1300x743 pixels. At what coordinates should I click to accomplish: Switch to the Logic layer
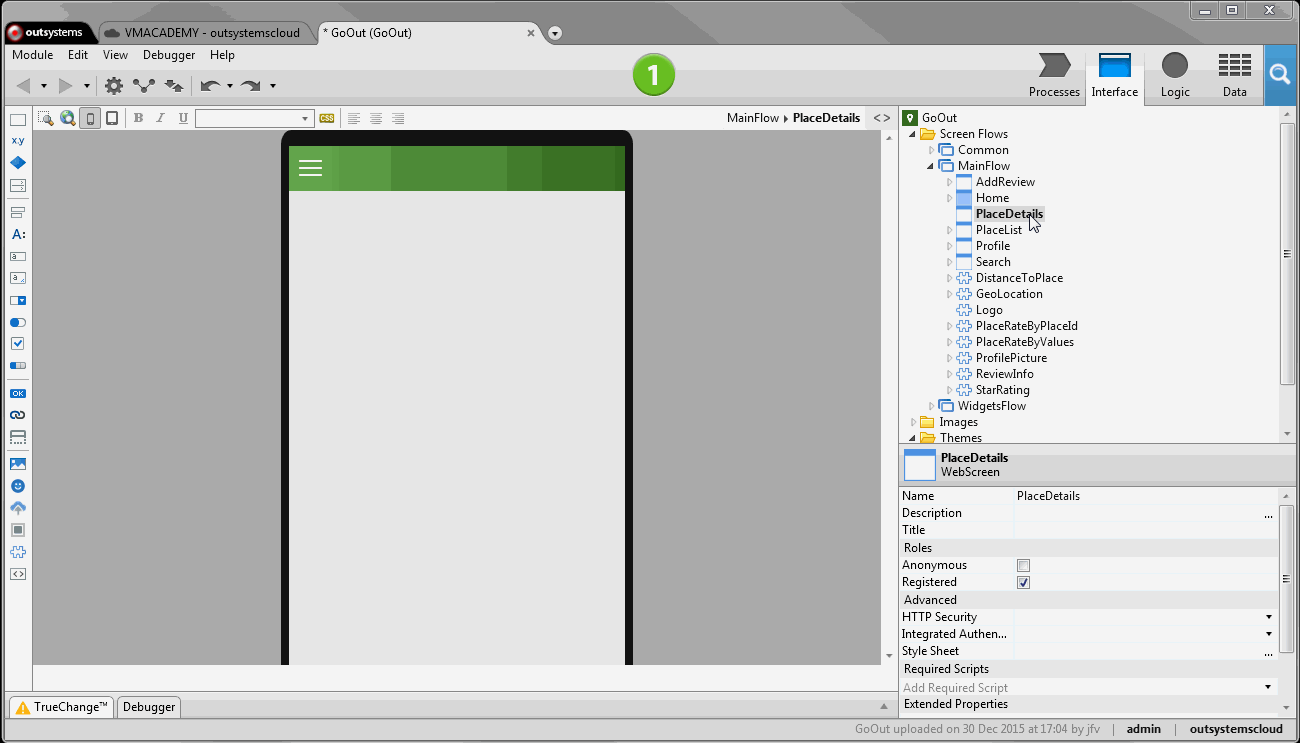pyautogui.click(x=1174, y=75)
